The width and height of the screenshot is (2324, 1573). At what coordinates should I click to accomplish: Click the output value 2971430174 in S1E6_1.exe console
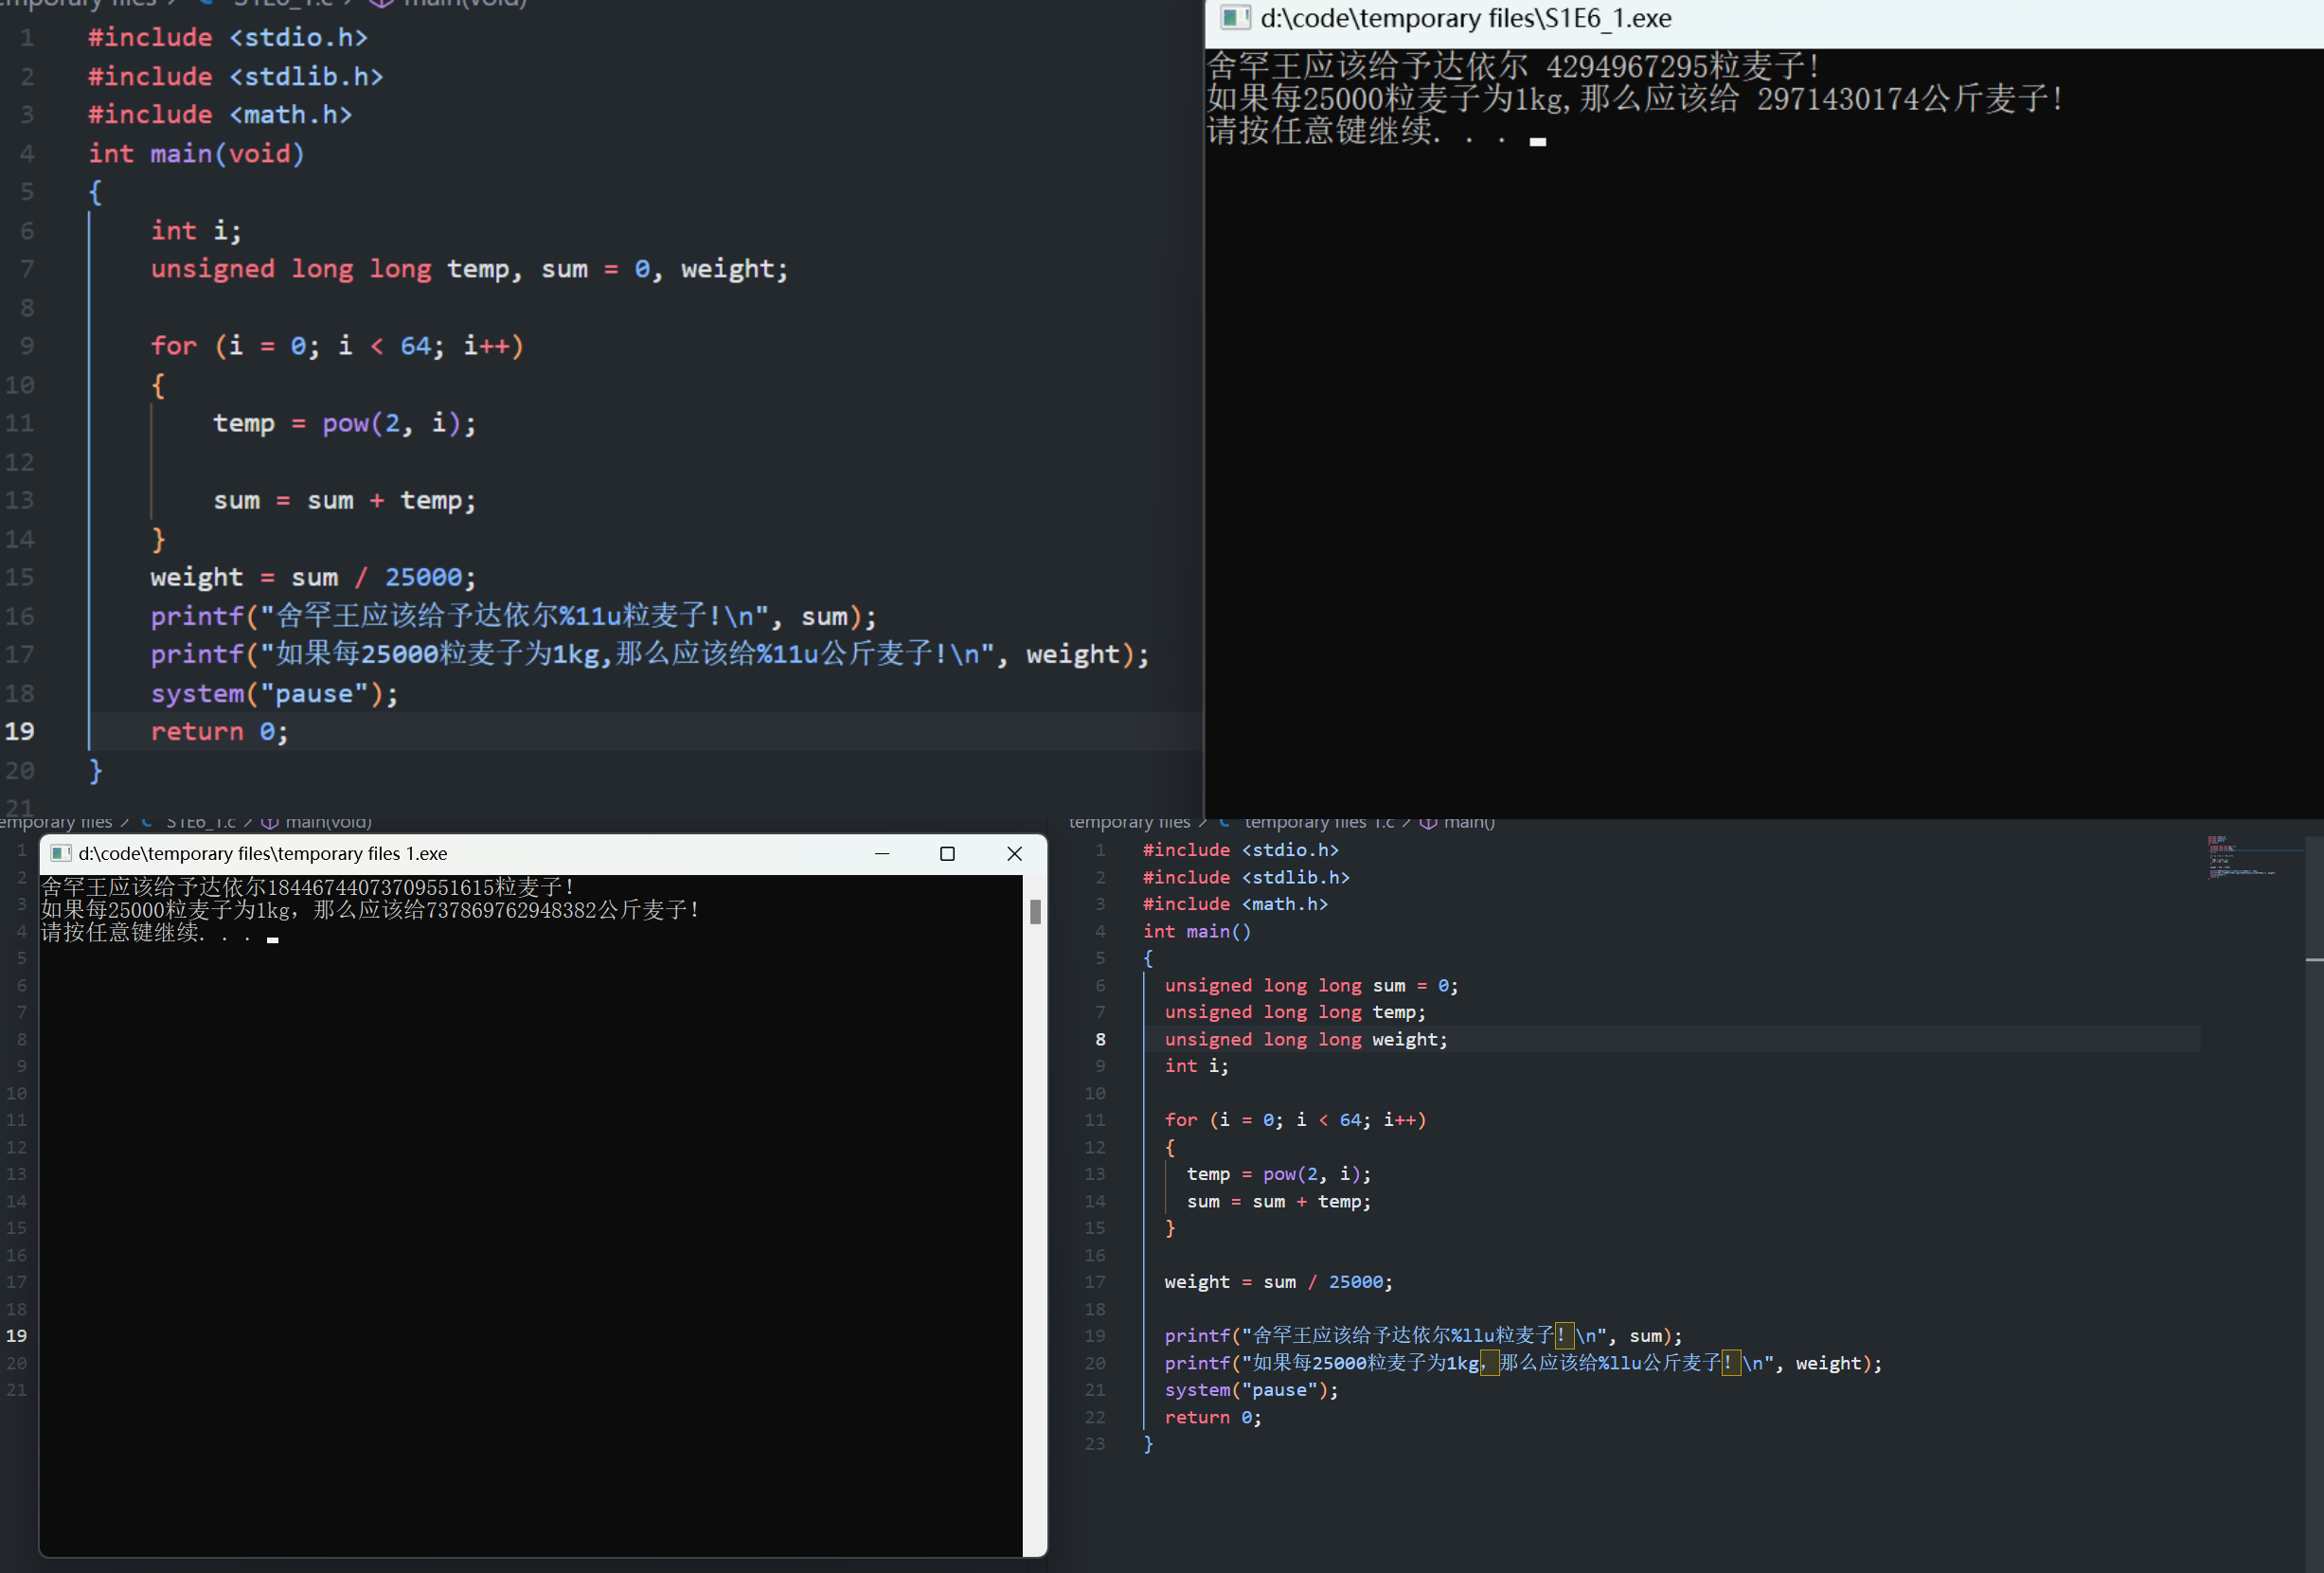[1838, 99]
